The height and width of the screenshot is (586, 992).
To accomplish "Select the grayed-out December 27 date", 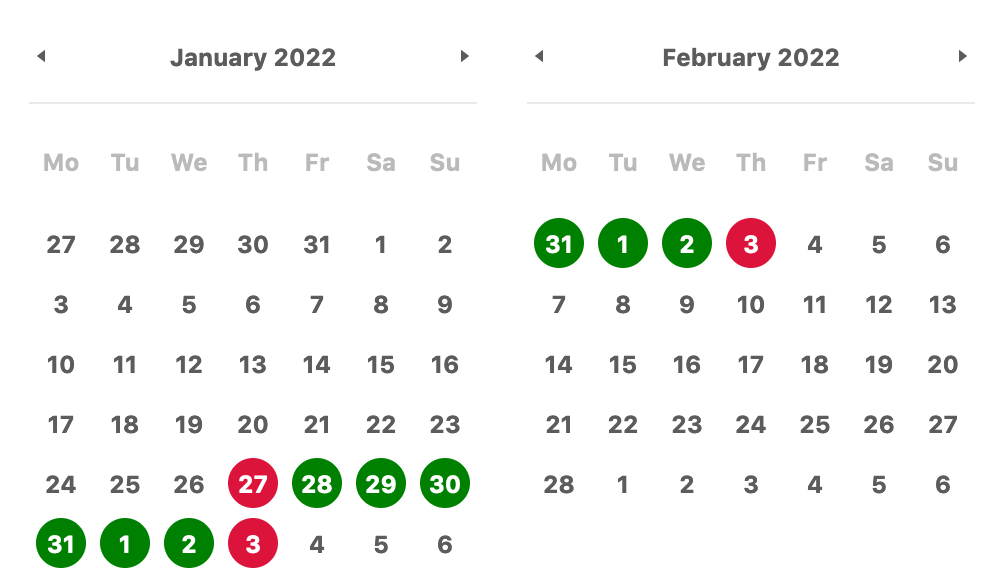I will tap(61, 244).
